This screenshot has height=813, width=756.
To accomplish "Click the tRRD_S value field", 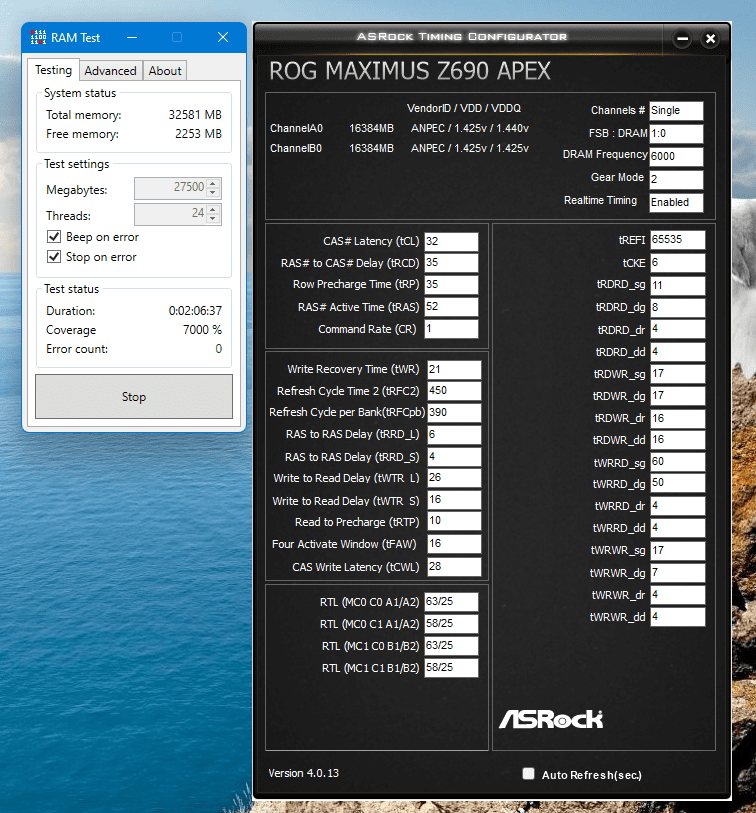I will click(x=454, y=457).
